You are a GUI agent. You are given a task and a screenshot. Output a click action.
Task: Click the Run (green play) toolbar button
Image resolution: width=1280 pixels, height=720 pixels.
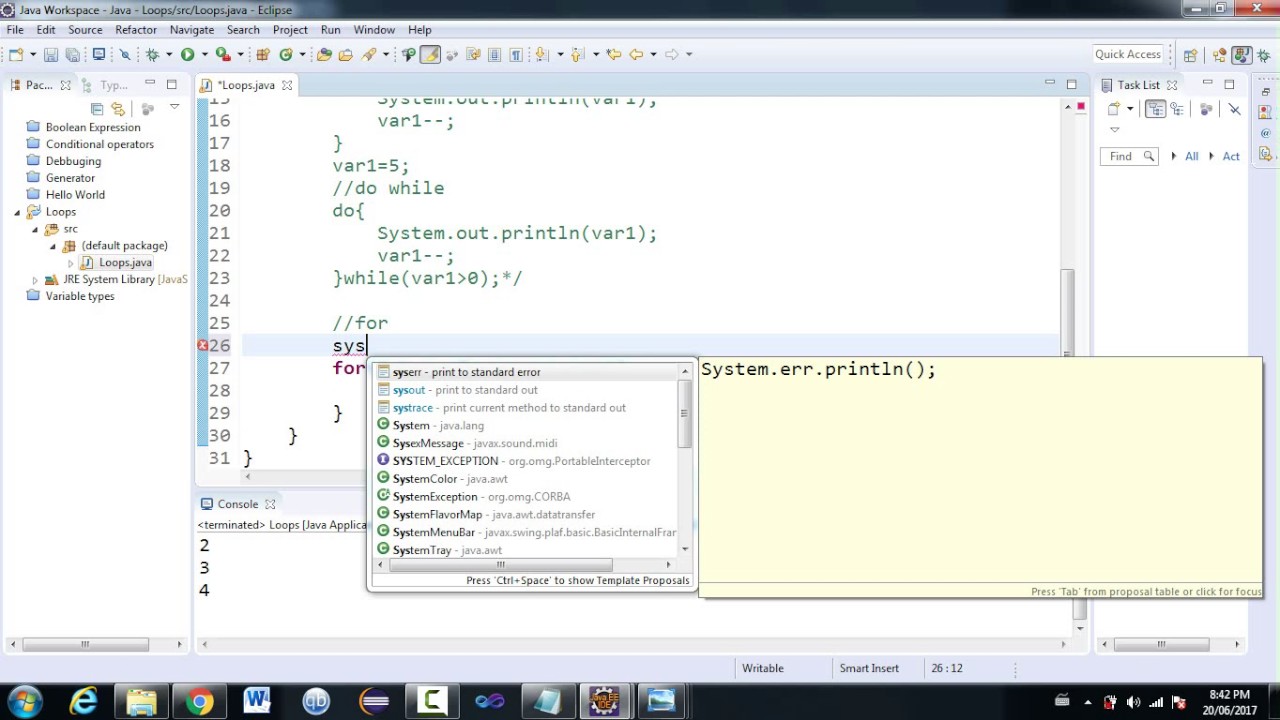[187, 54]
